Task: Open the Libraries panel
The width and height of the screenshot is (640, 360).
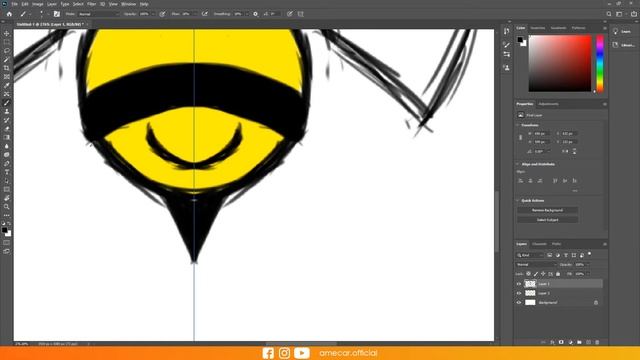Action: coord(624,45)
